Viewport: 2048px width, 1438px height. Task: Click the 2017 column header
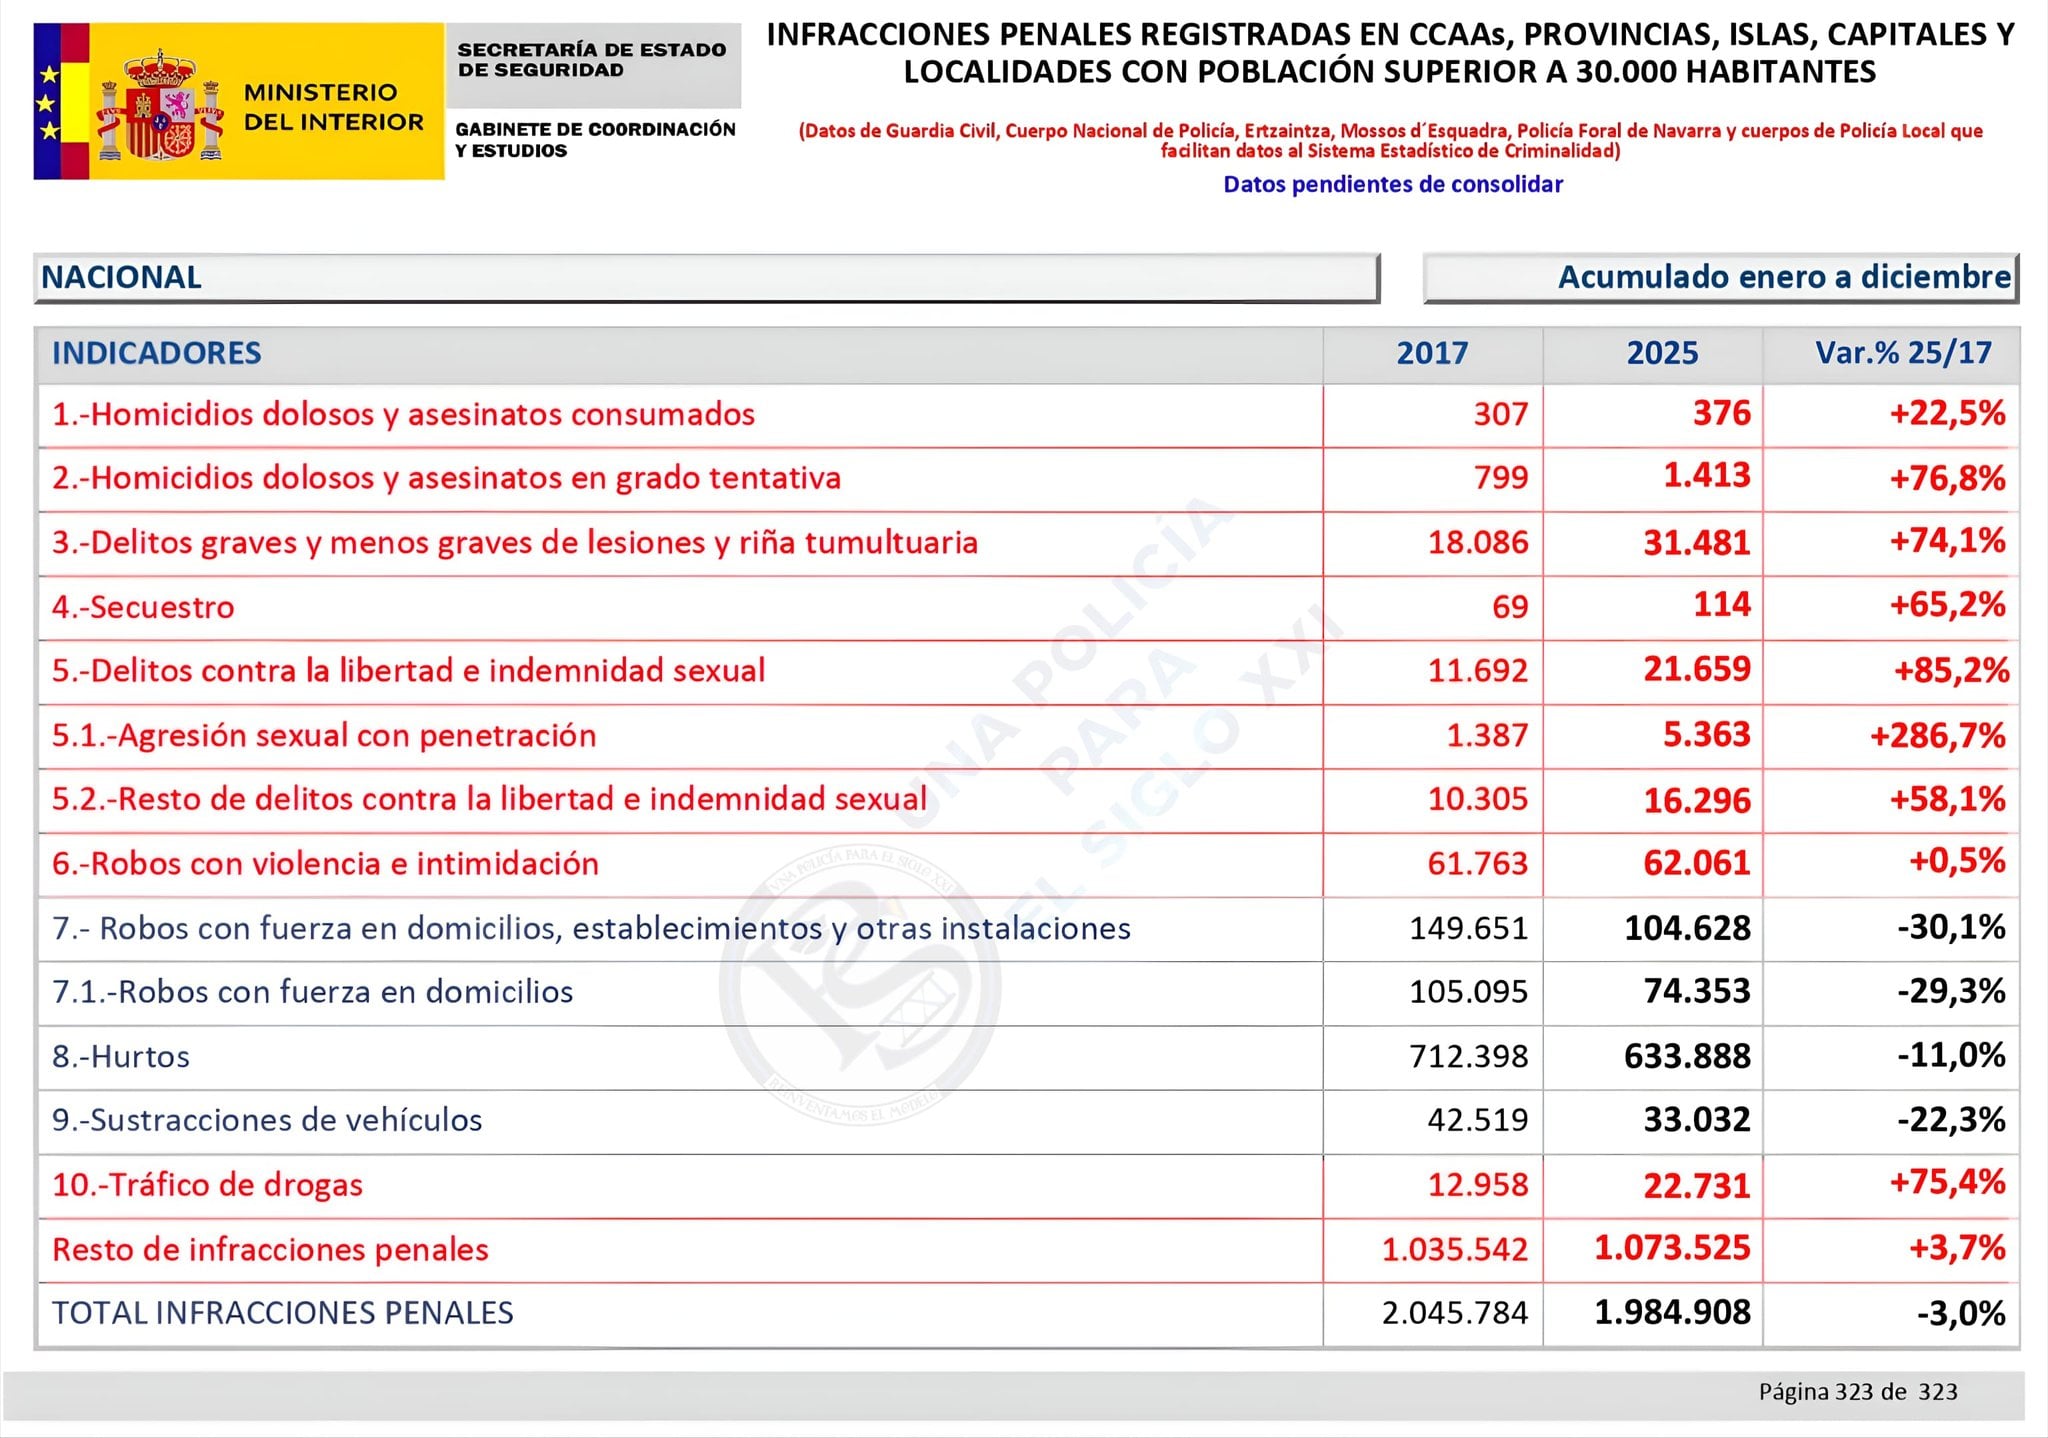click(1431, 353)
